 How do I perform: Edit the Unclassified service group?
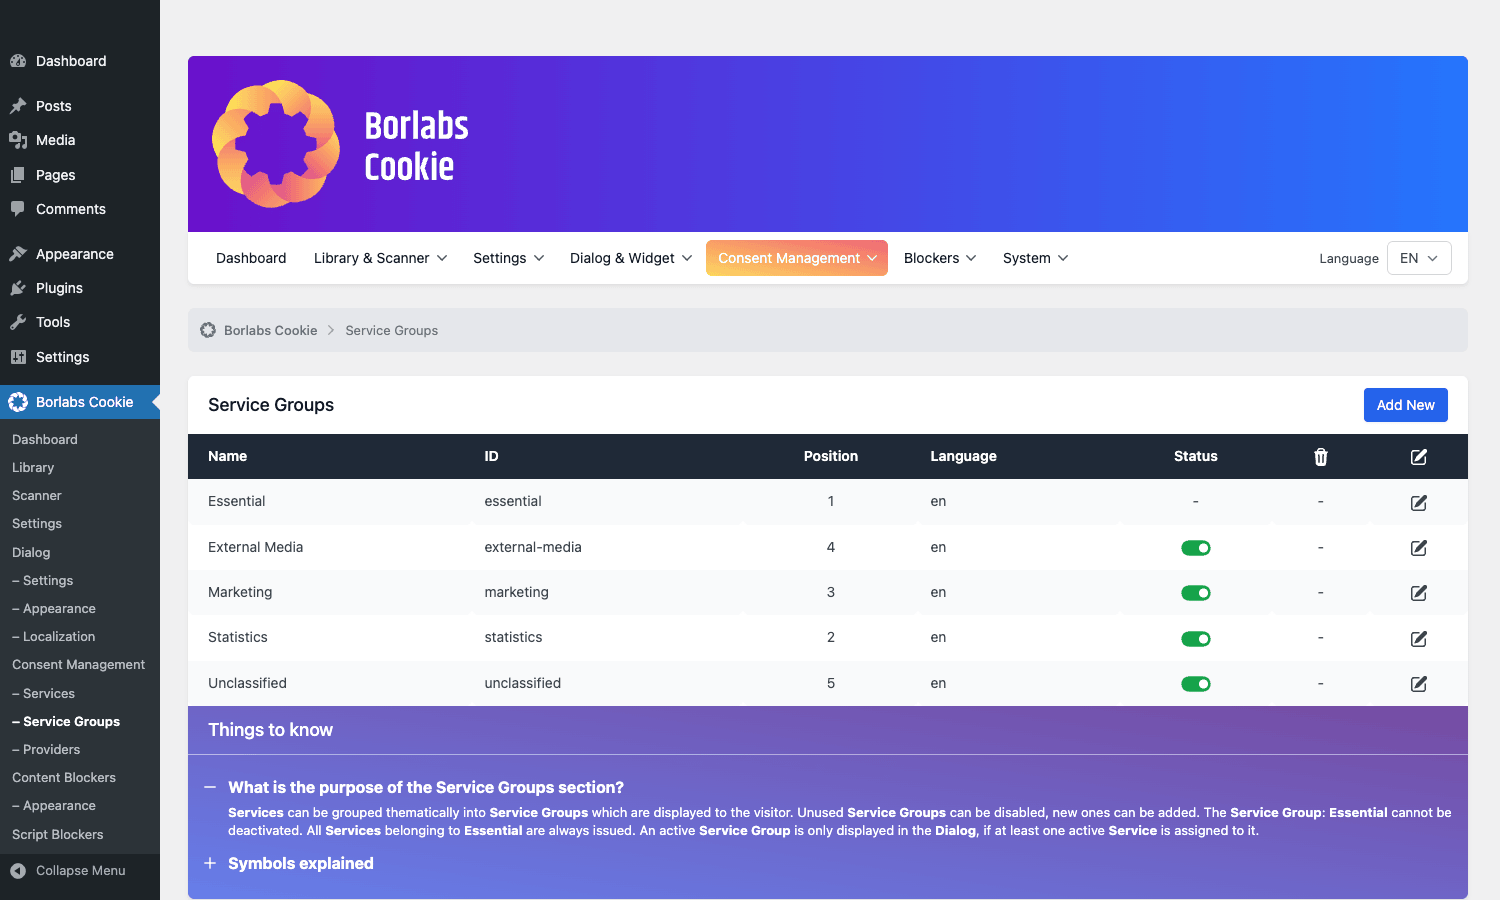pos(1419,684)
